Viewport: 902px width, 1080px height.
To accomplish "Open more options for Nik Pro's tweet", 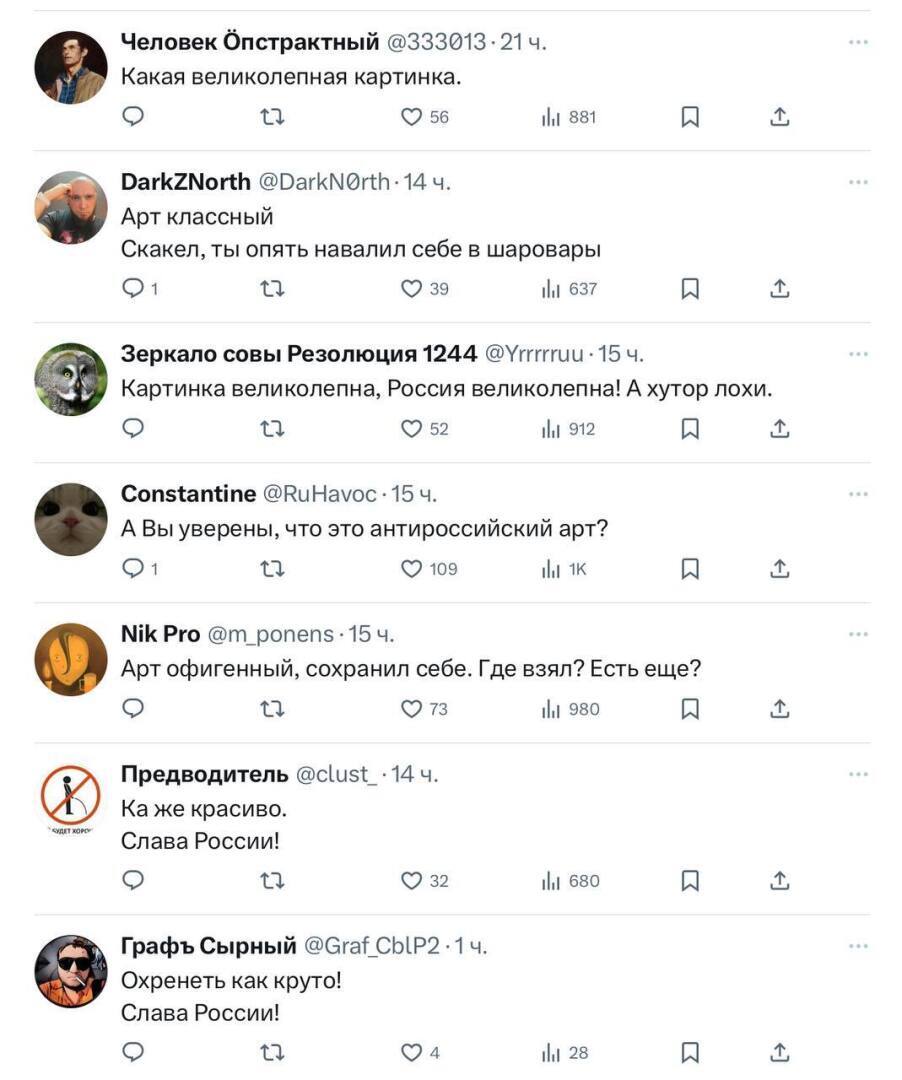I will pyautogui.click(x=857, y=634).
